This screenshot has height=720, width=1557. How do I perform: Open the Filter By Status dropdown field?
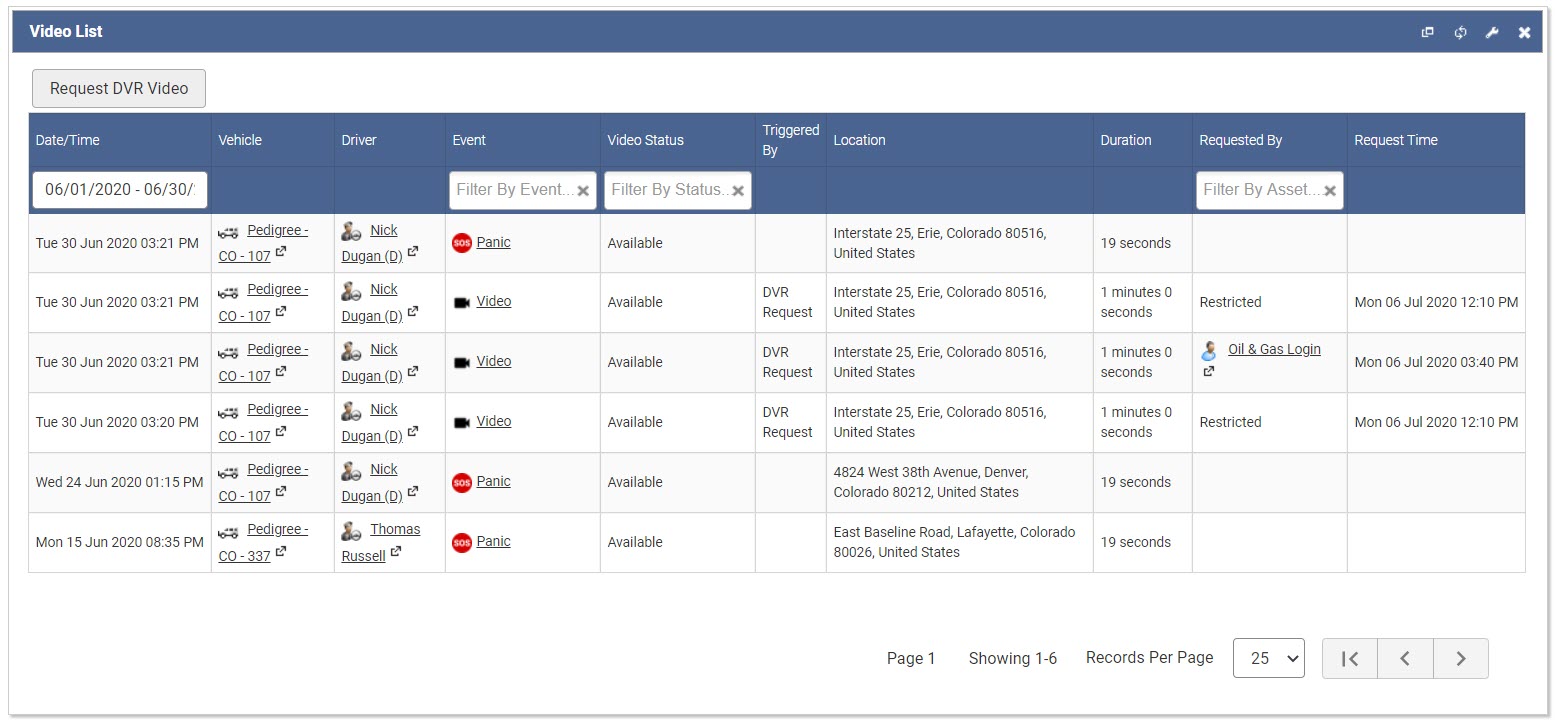[678, 190]
